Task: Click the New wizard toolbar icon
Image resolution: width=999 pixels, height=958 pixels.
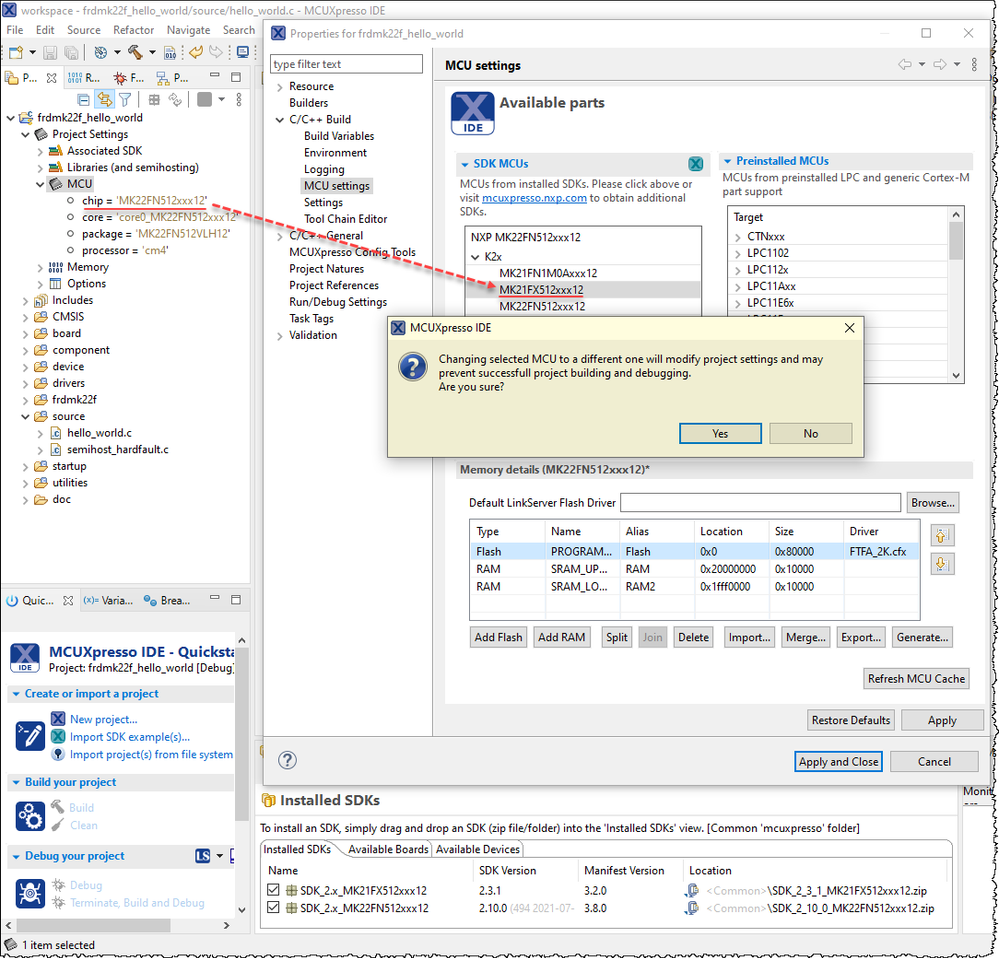Action: tap(16, 52)
